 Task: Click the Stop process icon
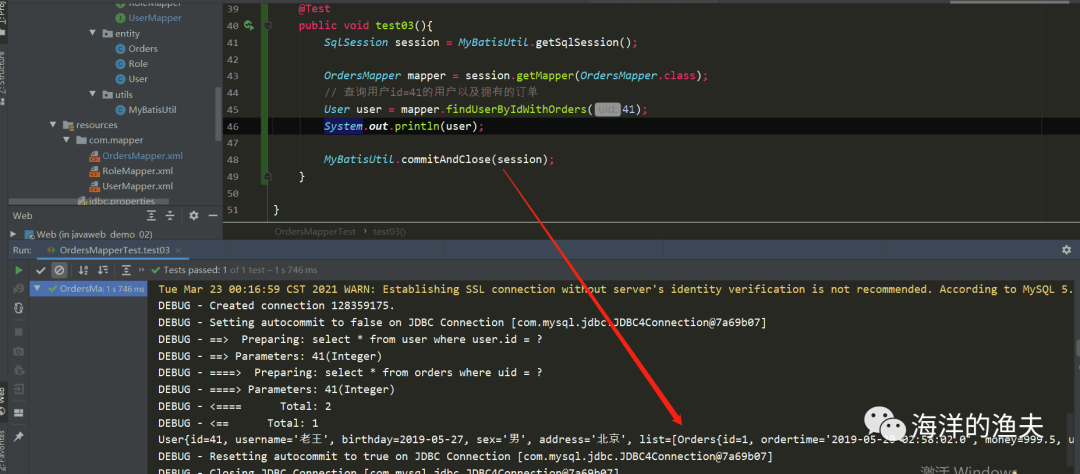pyautogui.click(x=19, y=332)
